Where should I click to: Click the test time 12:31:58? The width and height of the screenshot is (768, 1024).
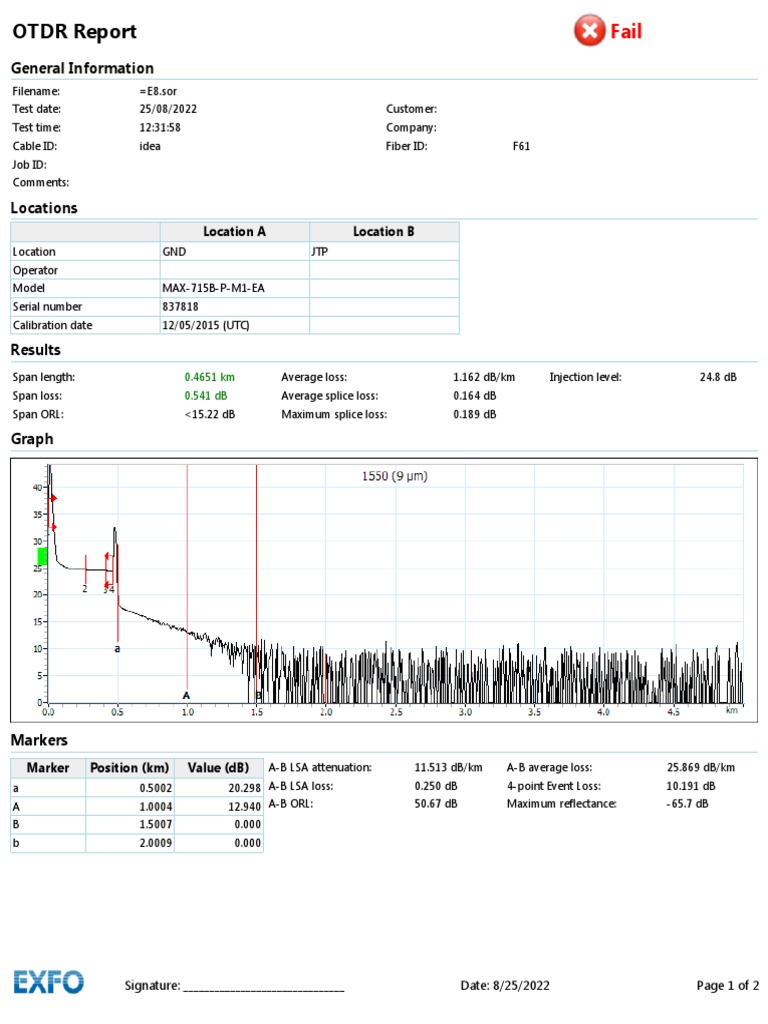tap(159, 127)
